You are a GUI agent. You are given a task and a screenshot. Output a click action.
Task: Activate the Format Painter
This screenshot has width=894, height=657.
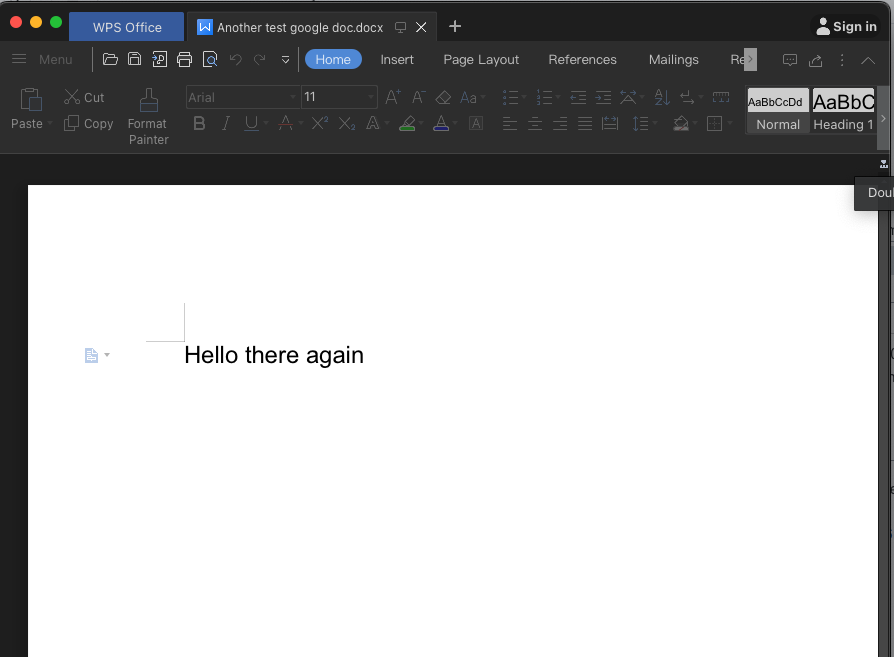tap(148, 116)
